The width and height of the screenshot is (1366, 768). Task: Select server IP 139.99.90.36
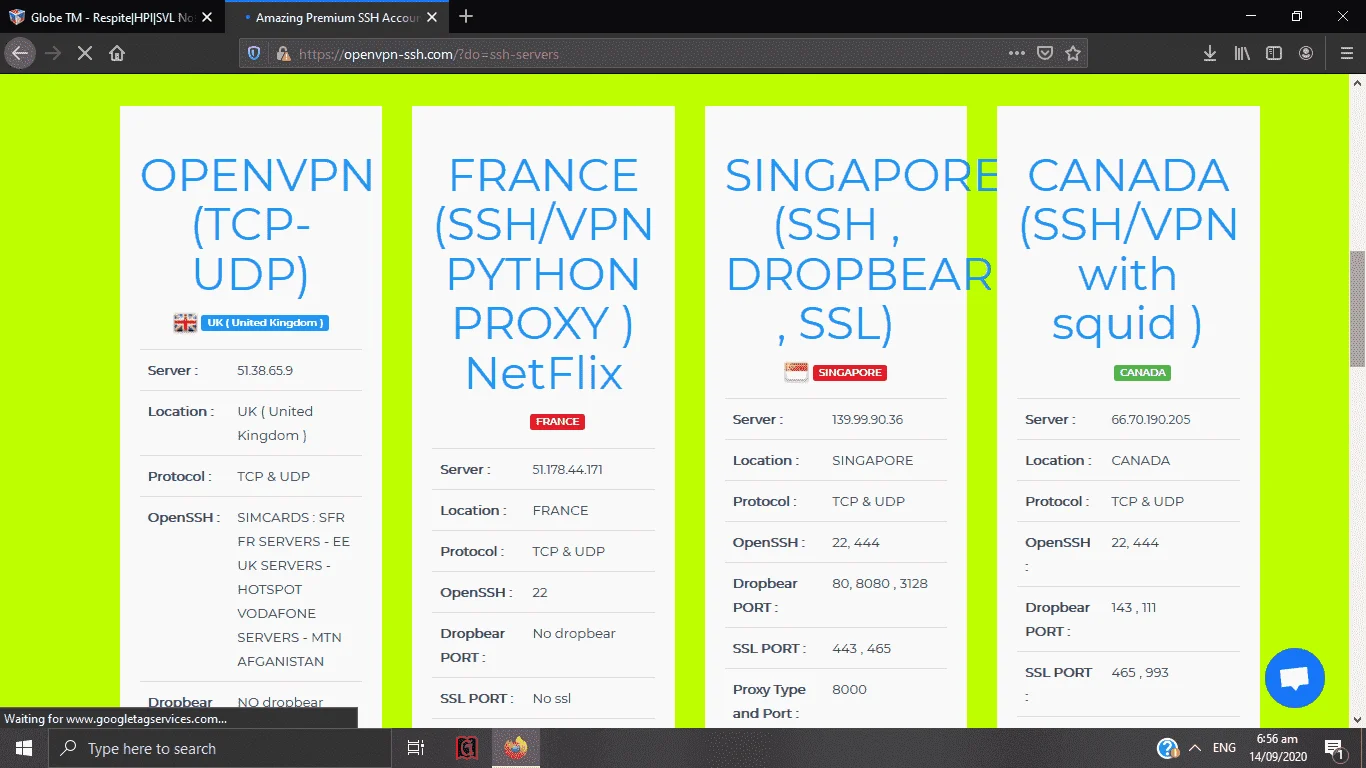pyautogui.click(x=867, y=419)
